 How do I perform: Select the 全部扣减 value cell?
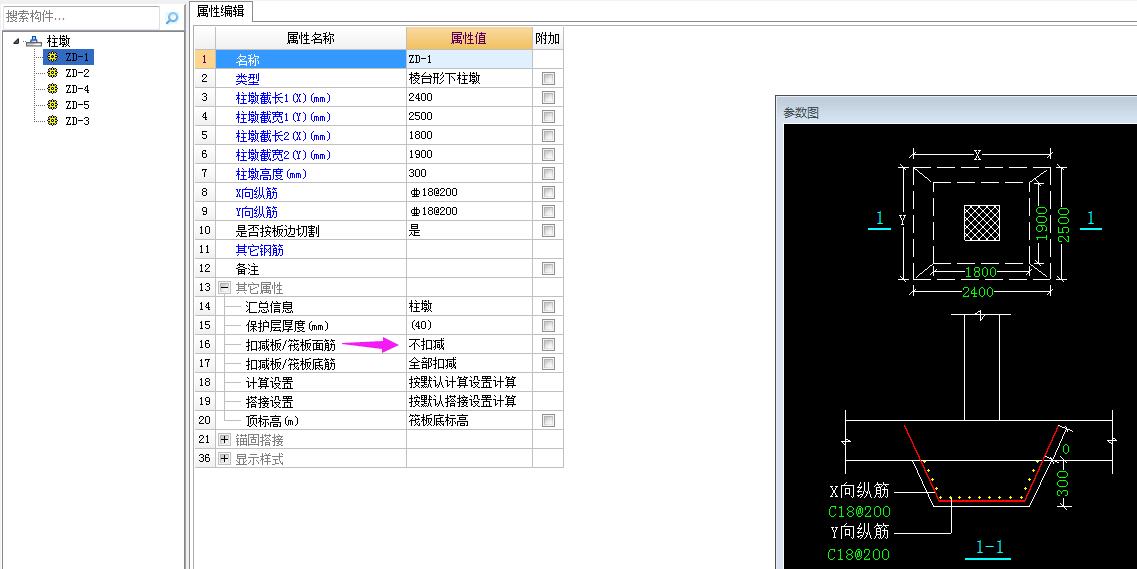pos(469,363)
